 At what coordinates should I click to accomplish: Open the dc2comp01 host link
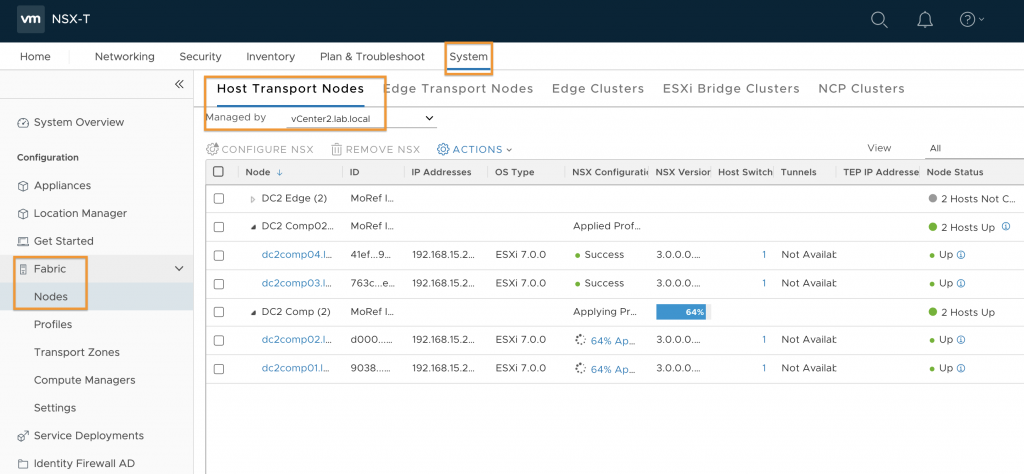click(296, 368)
